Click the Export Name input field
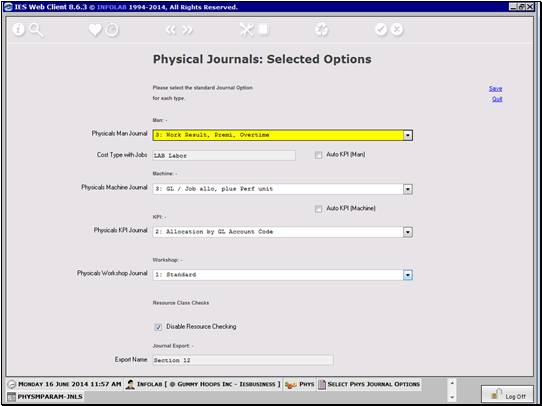The height and width of the screenshot is (406, 542). pyautogui.click(x=243, y=360)
